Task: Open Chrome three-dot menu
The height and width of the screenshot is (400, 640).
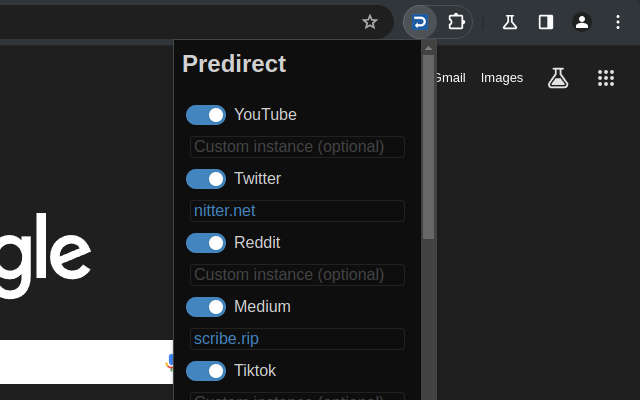Action: point(618,22)
